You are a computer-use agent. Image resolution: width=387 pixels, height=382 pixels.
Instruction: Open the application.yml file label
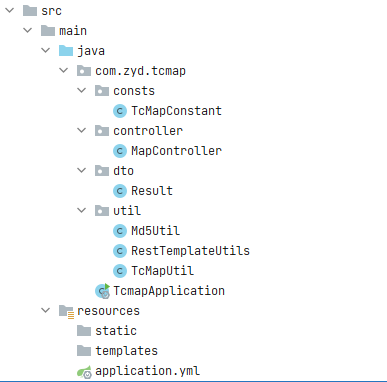point(148,371)
